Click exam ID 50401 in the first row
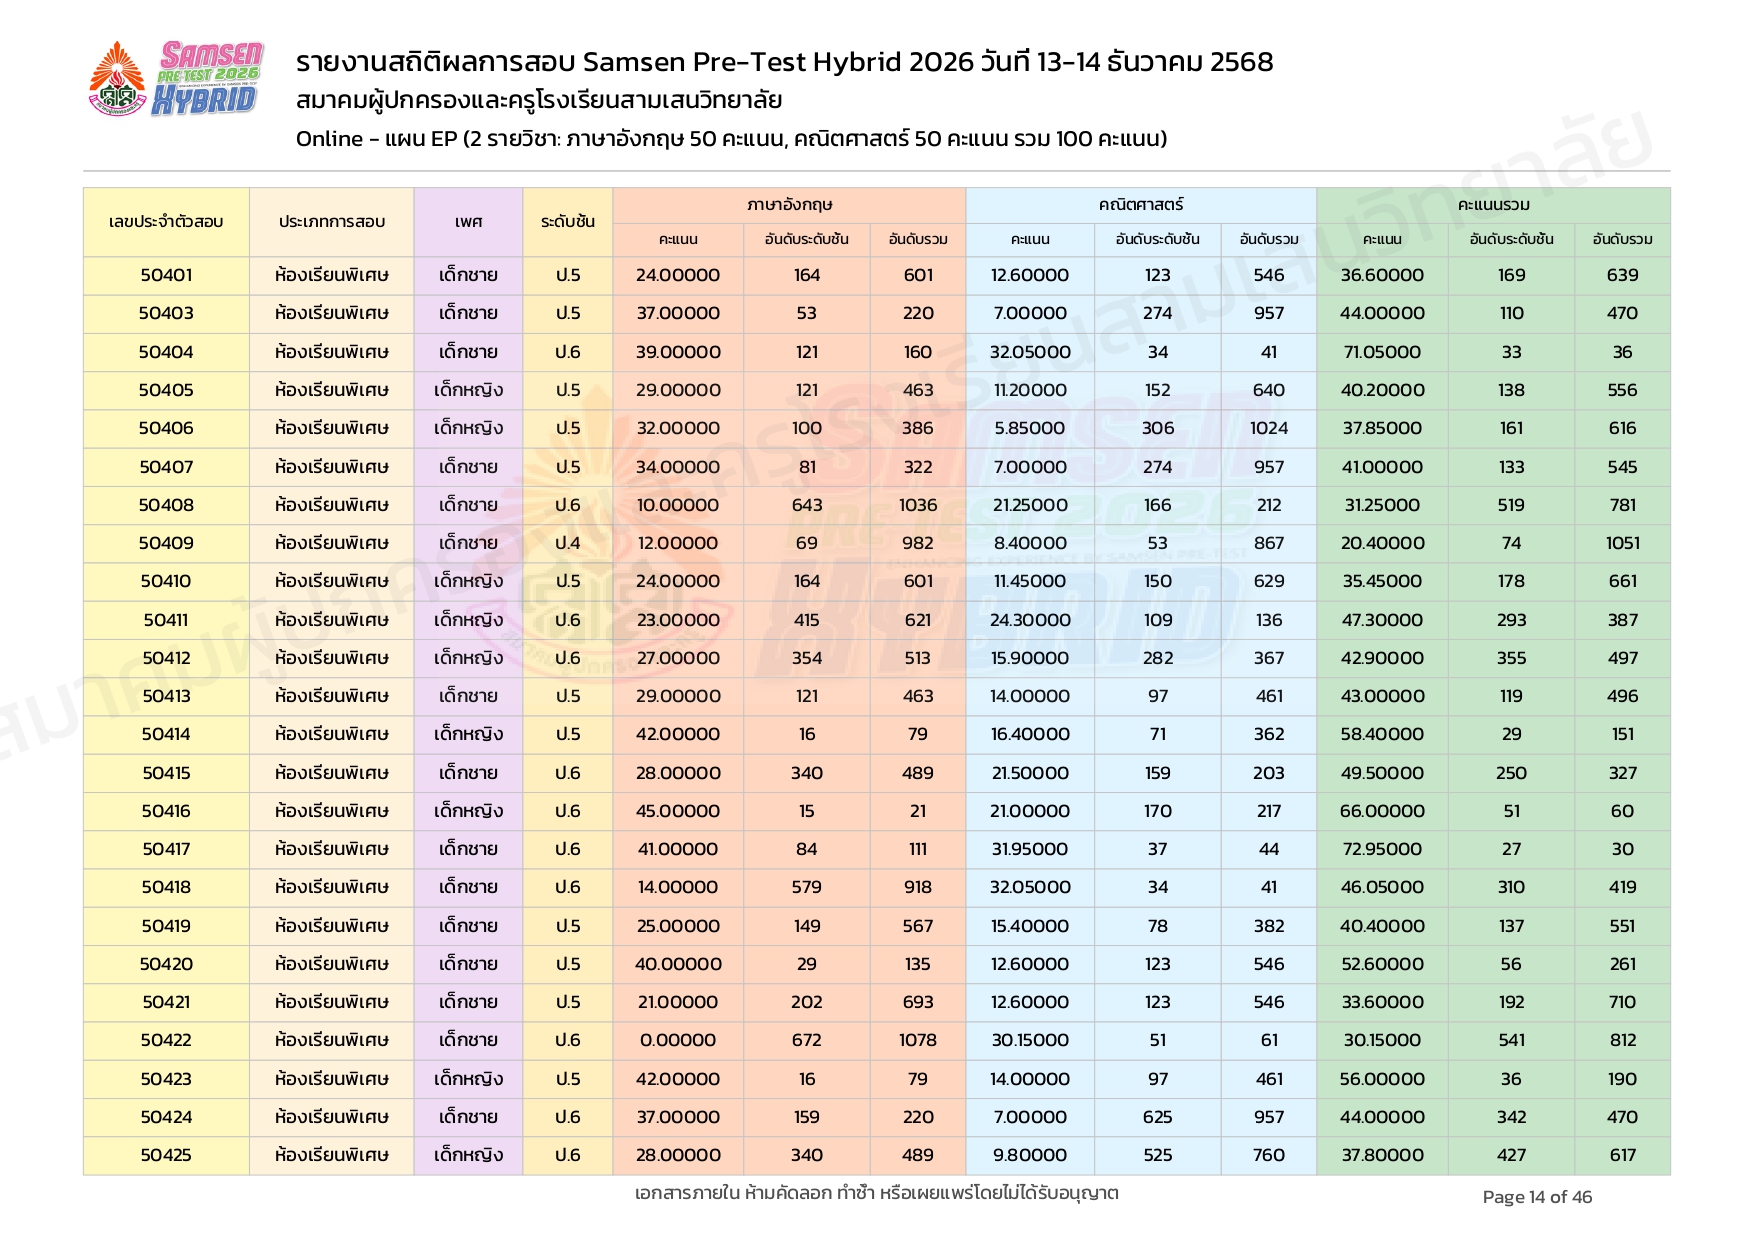The width and height of the screenshot is (1754, 1241). pyautogui.click(x=166, y=275)
